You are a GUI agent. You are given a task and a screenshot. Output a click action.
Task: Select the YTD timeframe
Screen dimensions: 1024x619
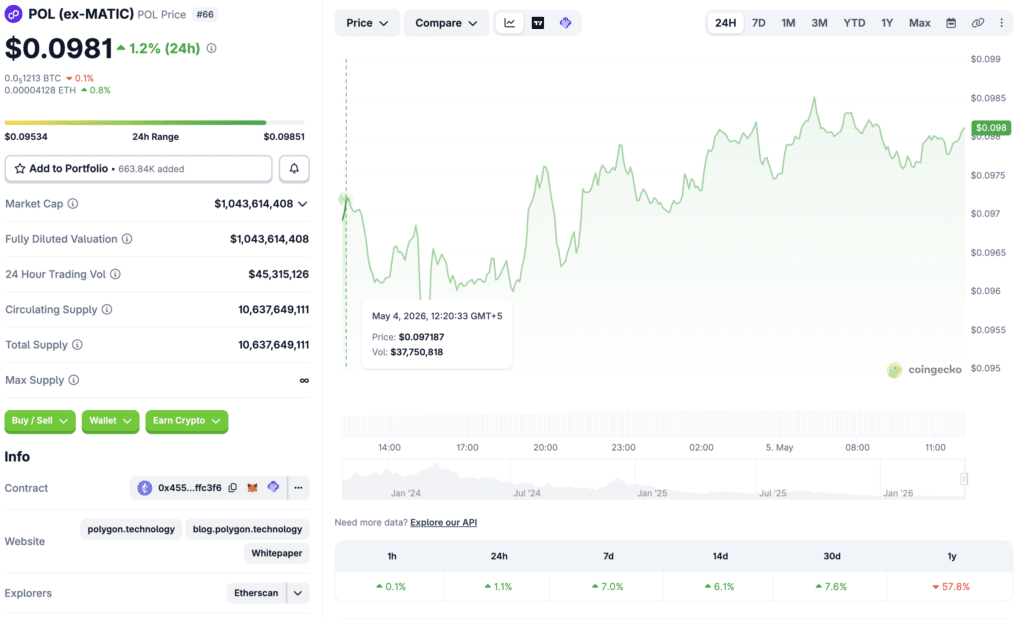click(x=854, y=23)
